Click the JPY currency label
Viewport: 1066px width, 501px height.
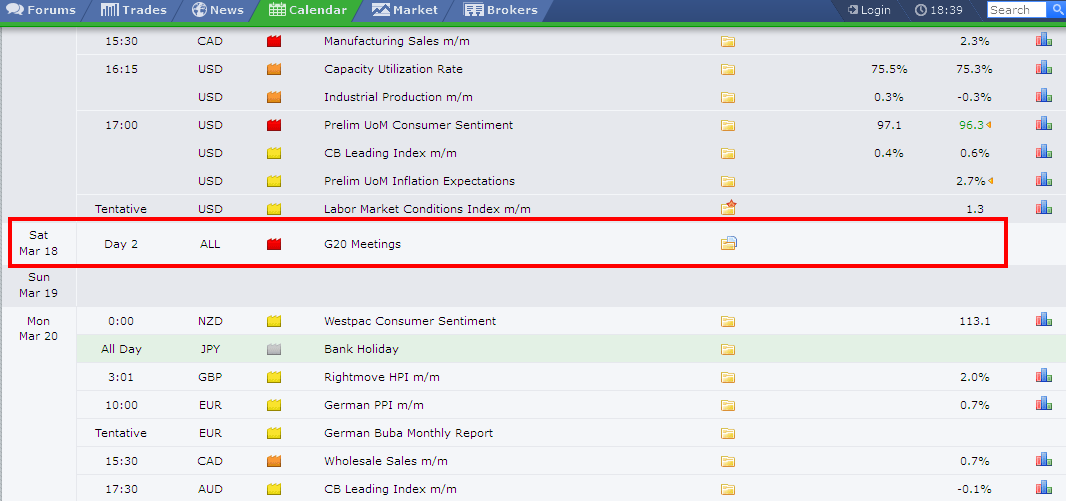click(210, 349)
